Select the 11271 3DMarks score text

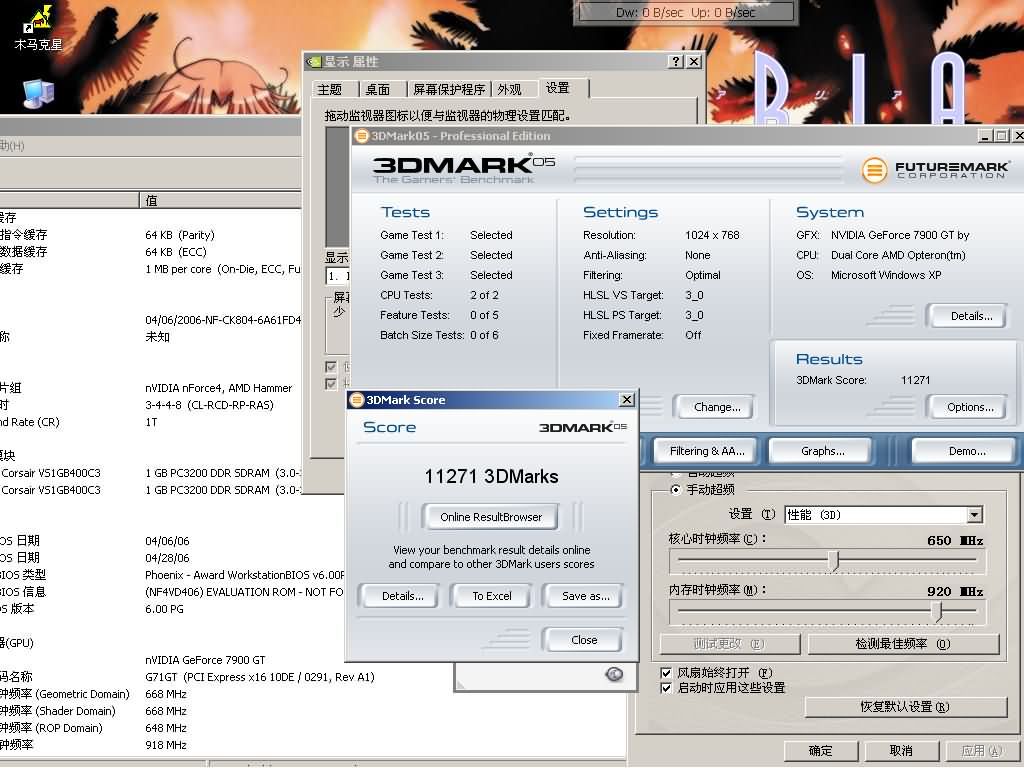click(x=491, y=477)
